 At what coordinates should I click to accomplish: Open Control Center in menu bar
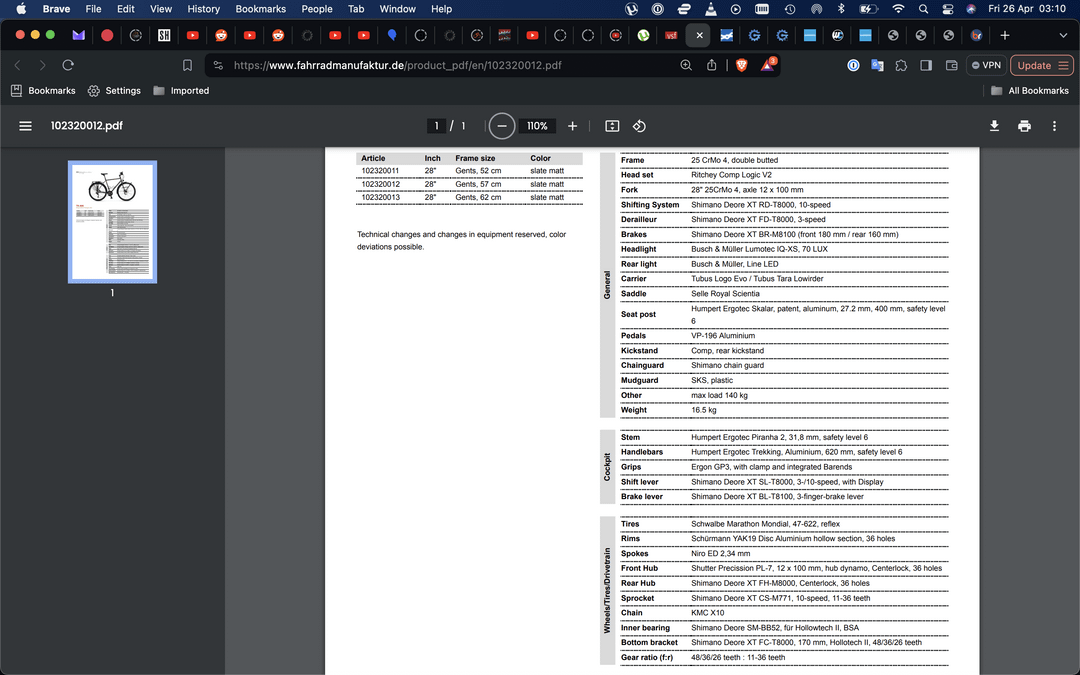click(947, 9)
